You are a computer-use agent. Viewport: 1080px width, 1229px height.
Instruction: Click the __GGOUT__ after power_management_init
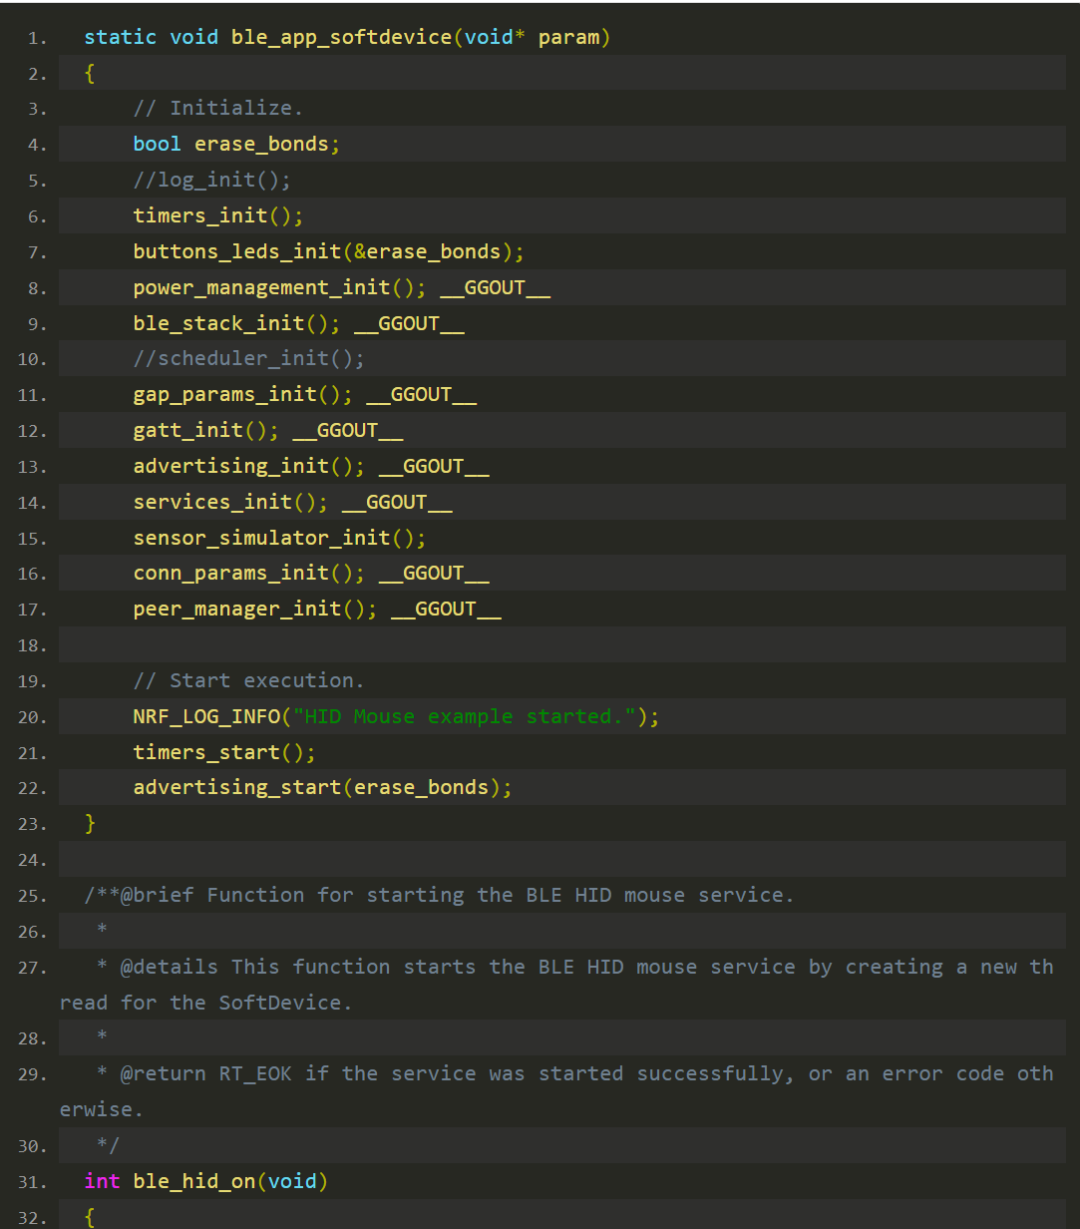(x=495, y=288)
